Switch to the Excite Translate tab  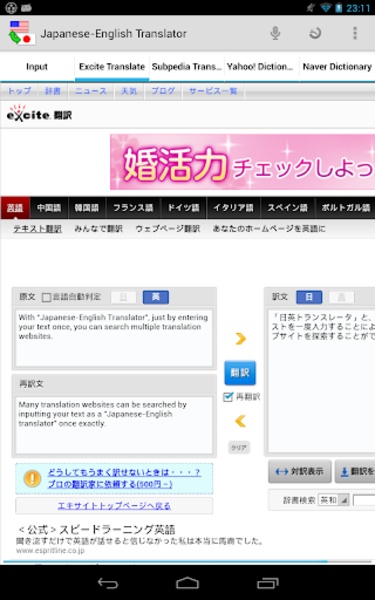[x=112, y=67]
